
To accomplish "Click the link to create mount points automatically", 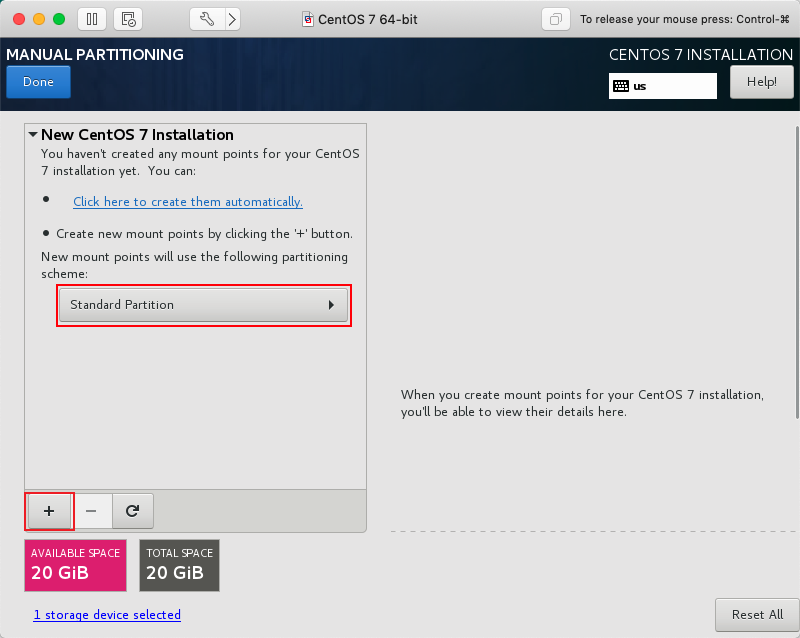I will [188, 202].
